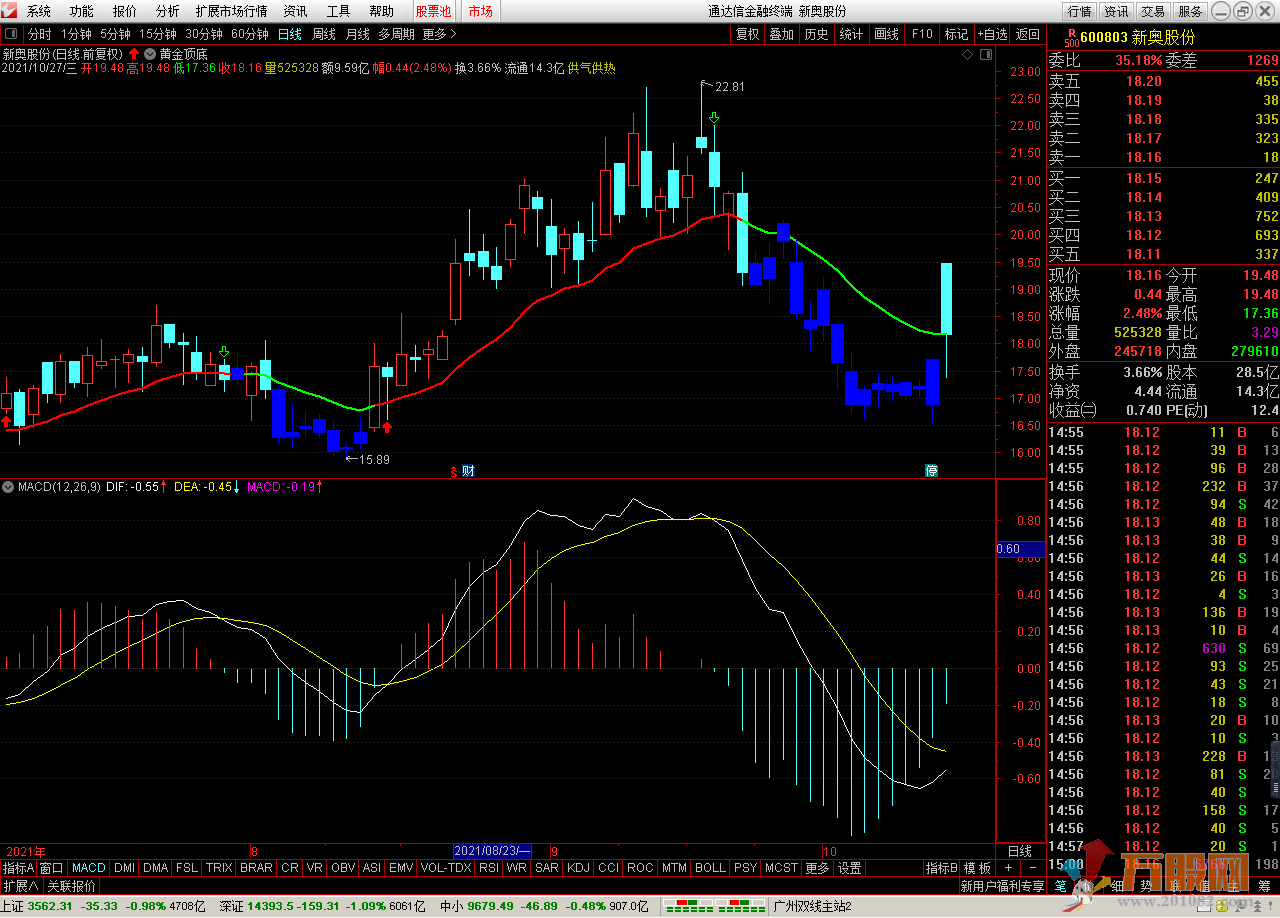This screenshot has height=918, width=1280.
Task: Select the VOL-TDX indicator tab
Action: click(446, 868)
